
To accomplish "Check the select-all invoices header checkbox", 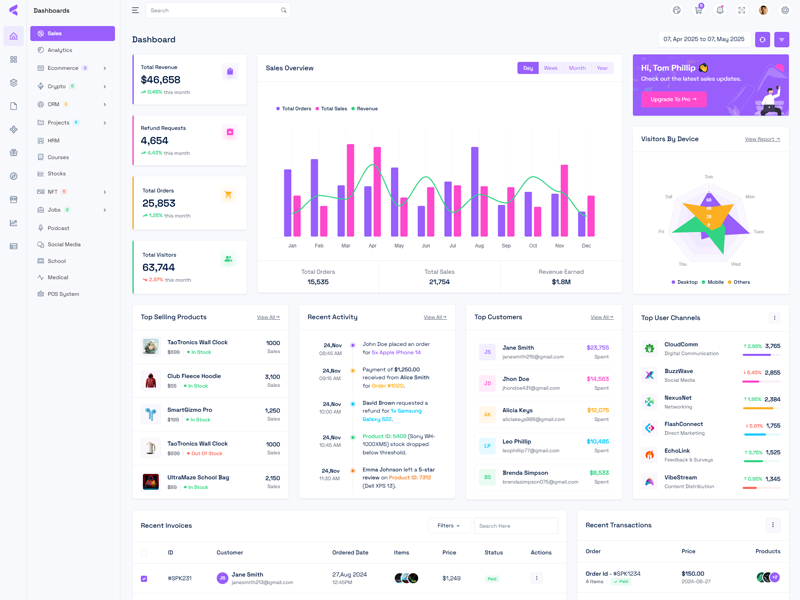I will click(144, 552).
